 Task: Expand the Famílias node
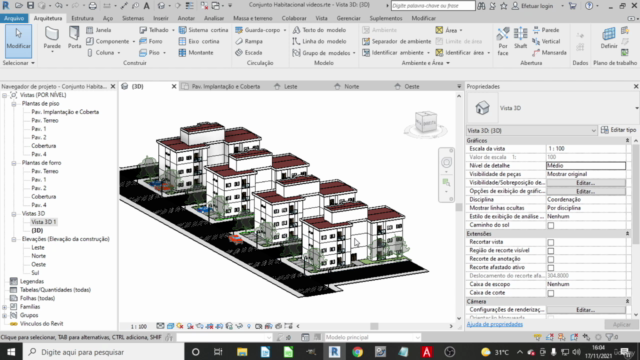4,307
